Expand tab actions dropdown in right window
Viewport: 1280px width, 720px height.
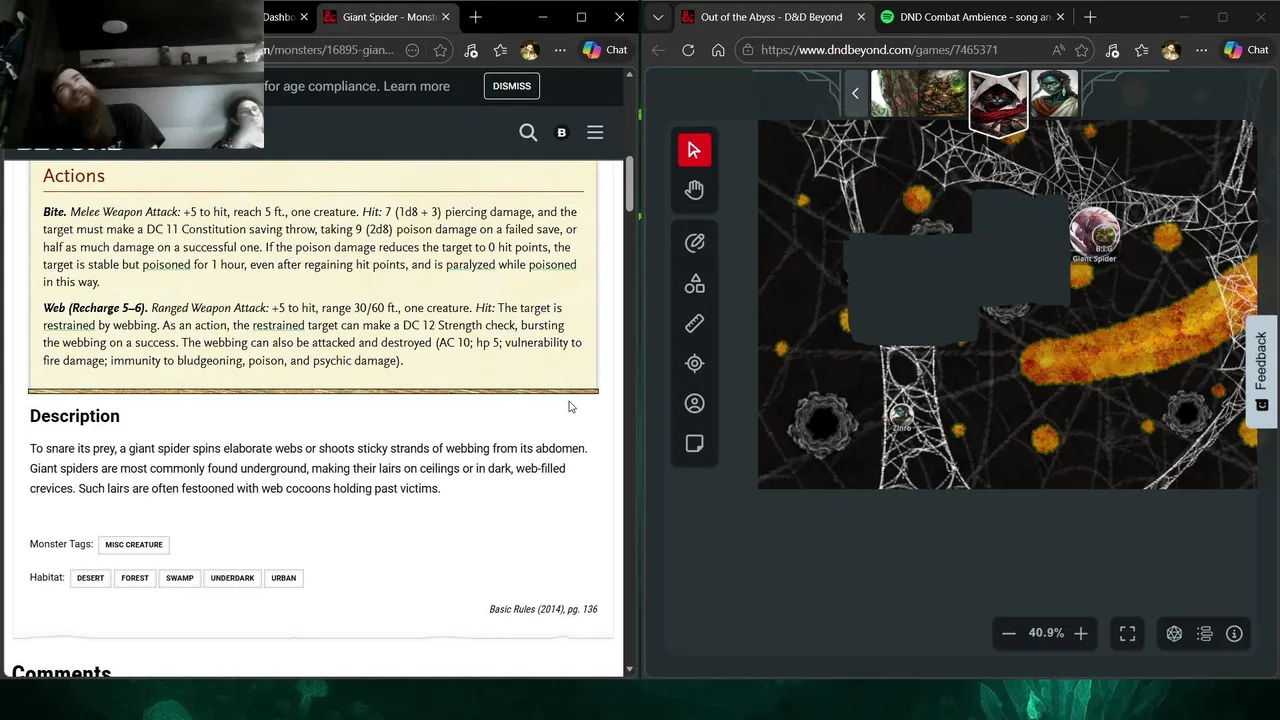click(657, 17)
